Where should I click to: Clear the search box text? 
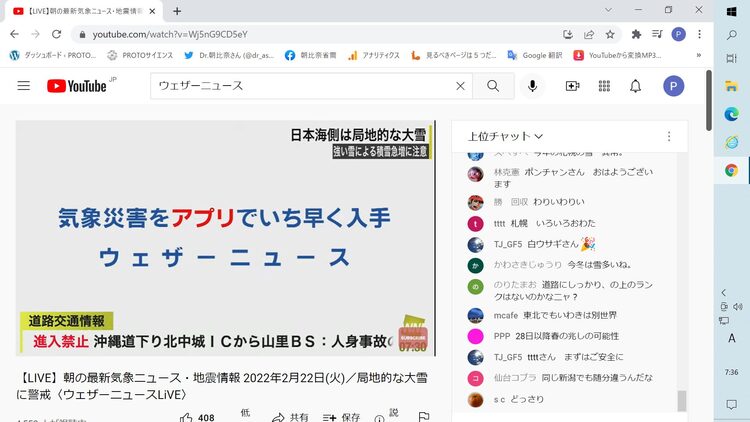[x=460, y=86]
